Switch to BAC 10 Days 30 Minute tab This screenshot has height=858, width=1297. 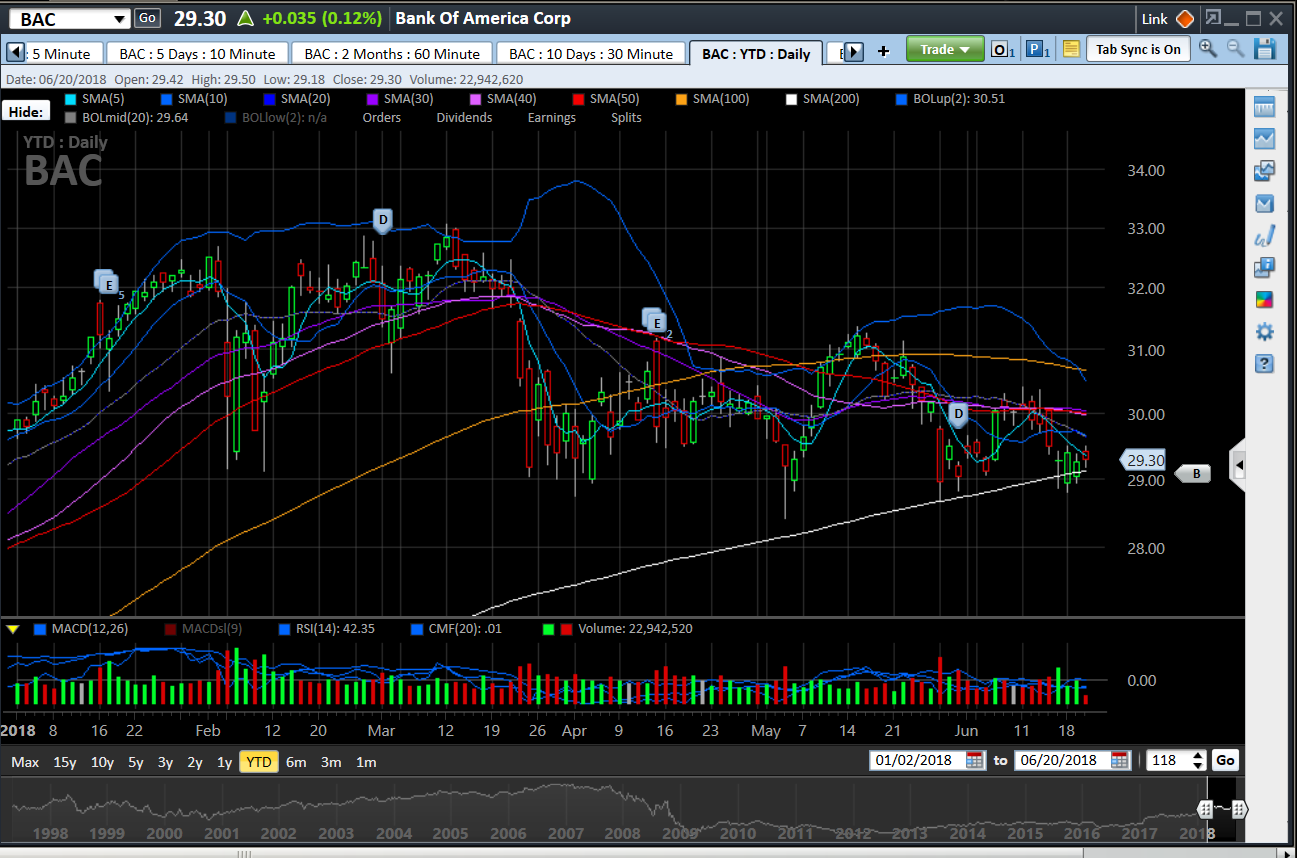(591, 54)
